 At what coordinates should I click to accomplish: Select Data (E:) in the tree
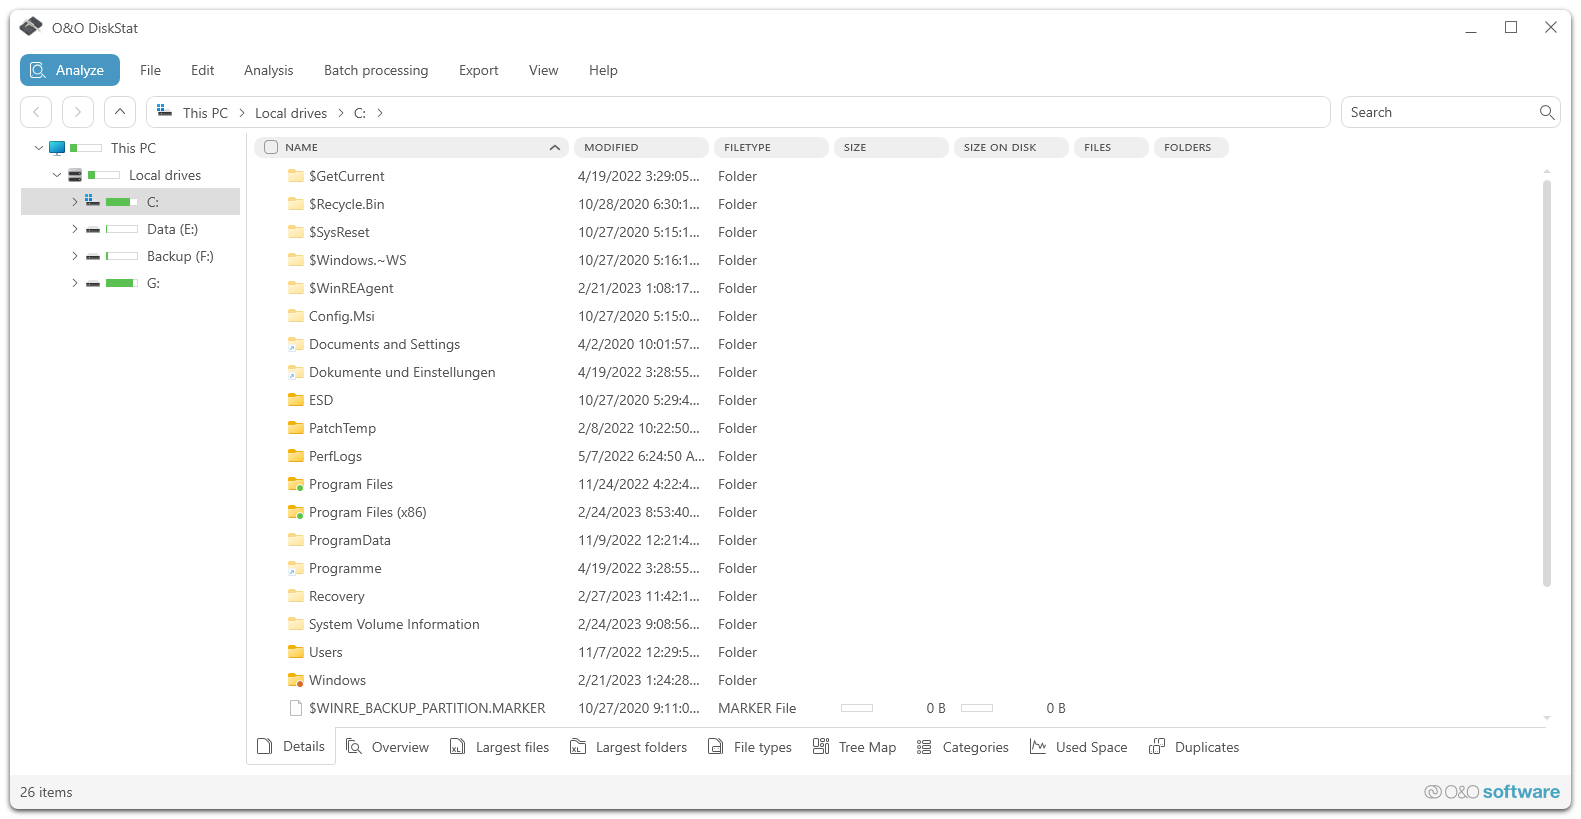(172, 229)
